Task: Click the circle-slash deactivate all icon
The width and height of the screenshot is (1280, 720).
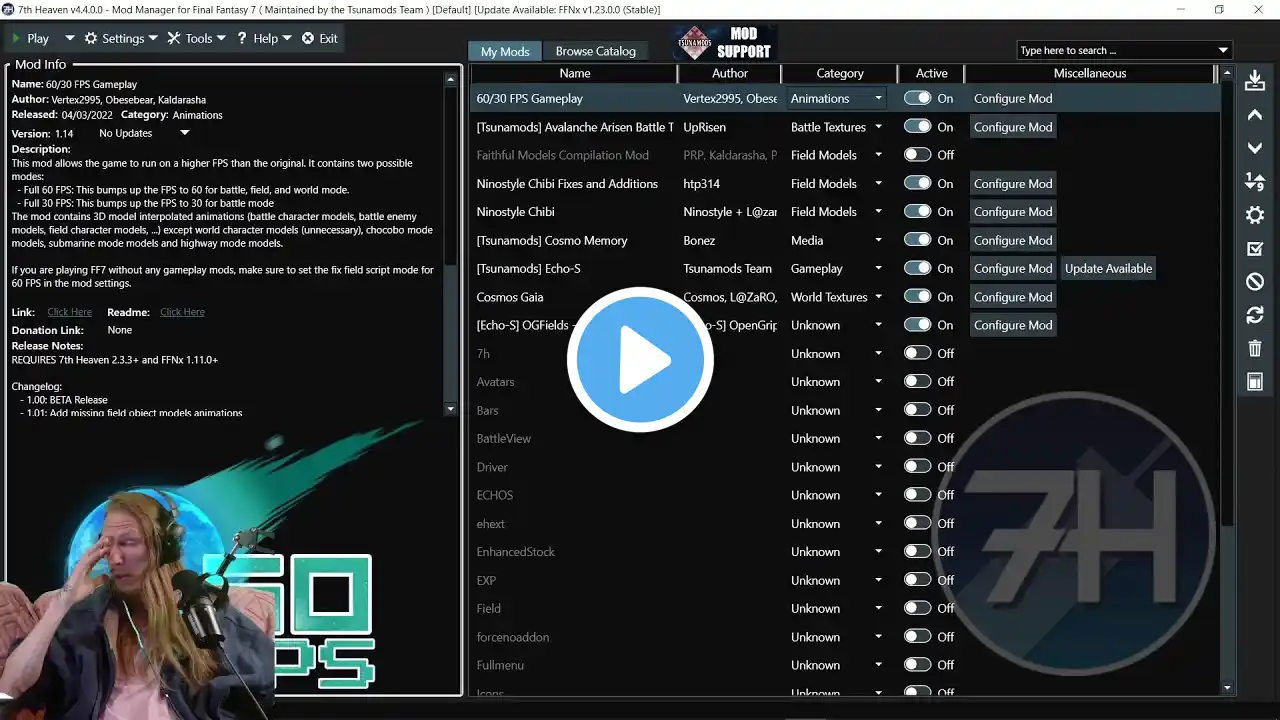Action: click(1255, 282)
